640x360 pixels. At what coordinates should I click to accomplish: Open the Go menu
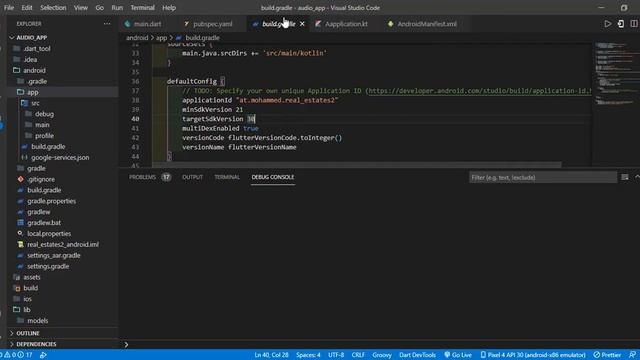tap(100, 8)
